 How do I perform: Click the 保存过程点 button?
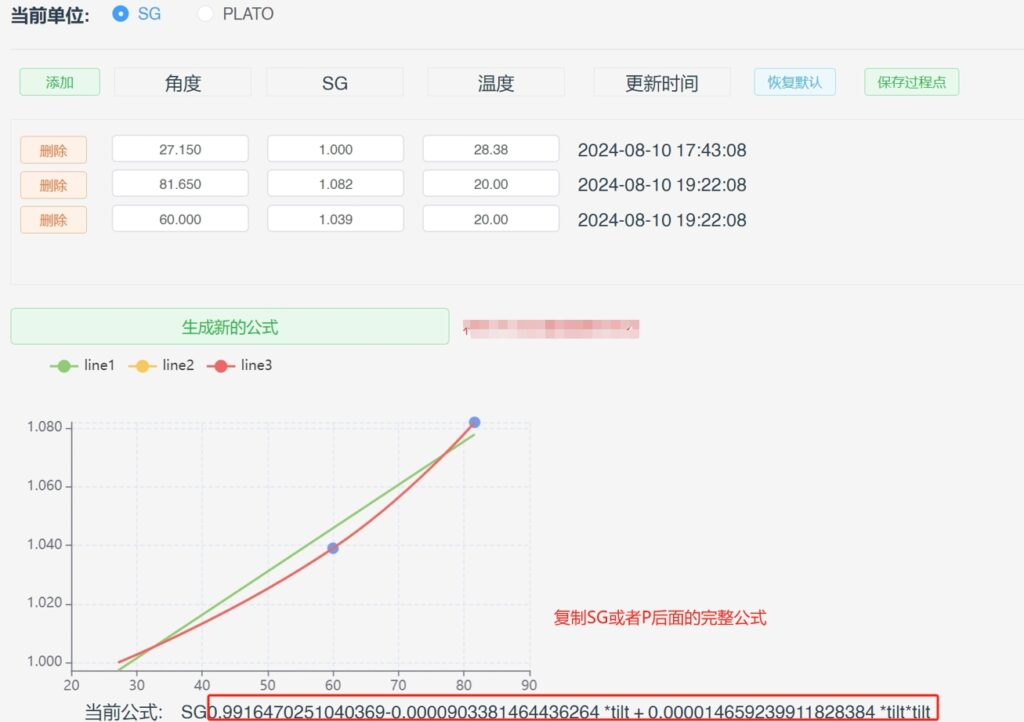[x=911, y=82]
